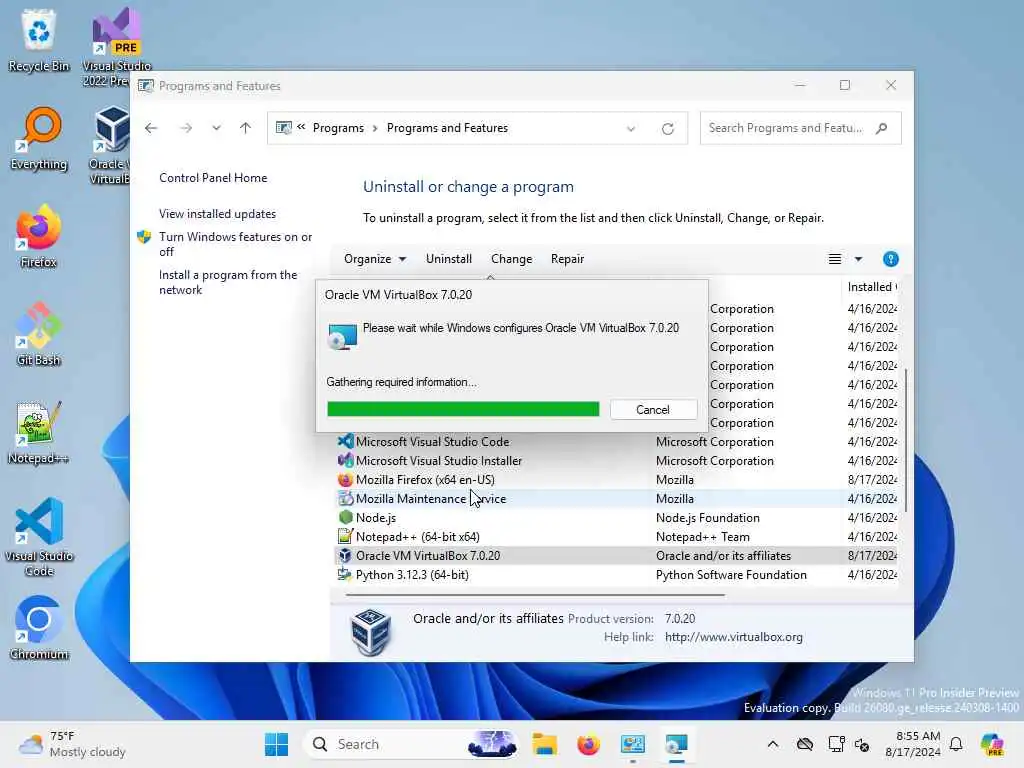
Task: Select Mozilla Firefox (x64 en-US) row
Action: coord(617,480)
